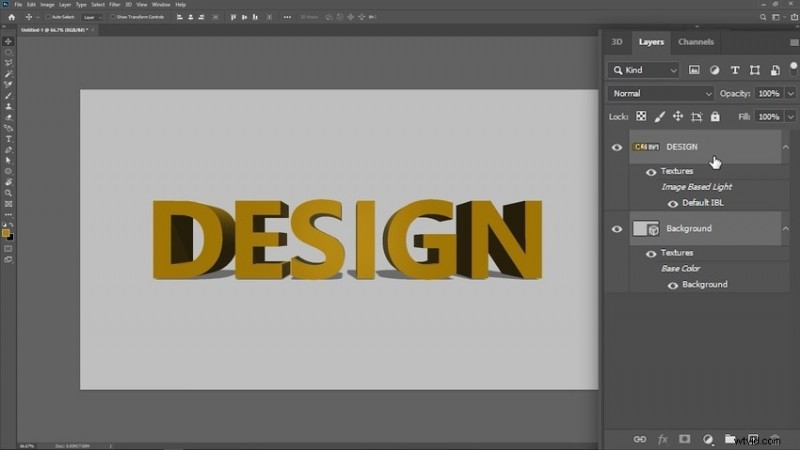This screenshot has width=800, height=450.
Task: Click the foreground color swatch
Action: pos(6,233)
